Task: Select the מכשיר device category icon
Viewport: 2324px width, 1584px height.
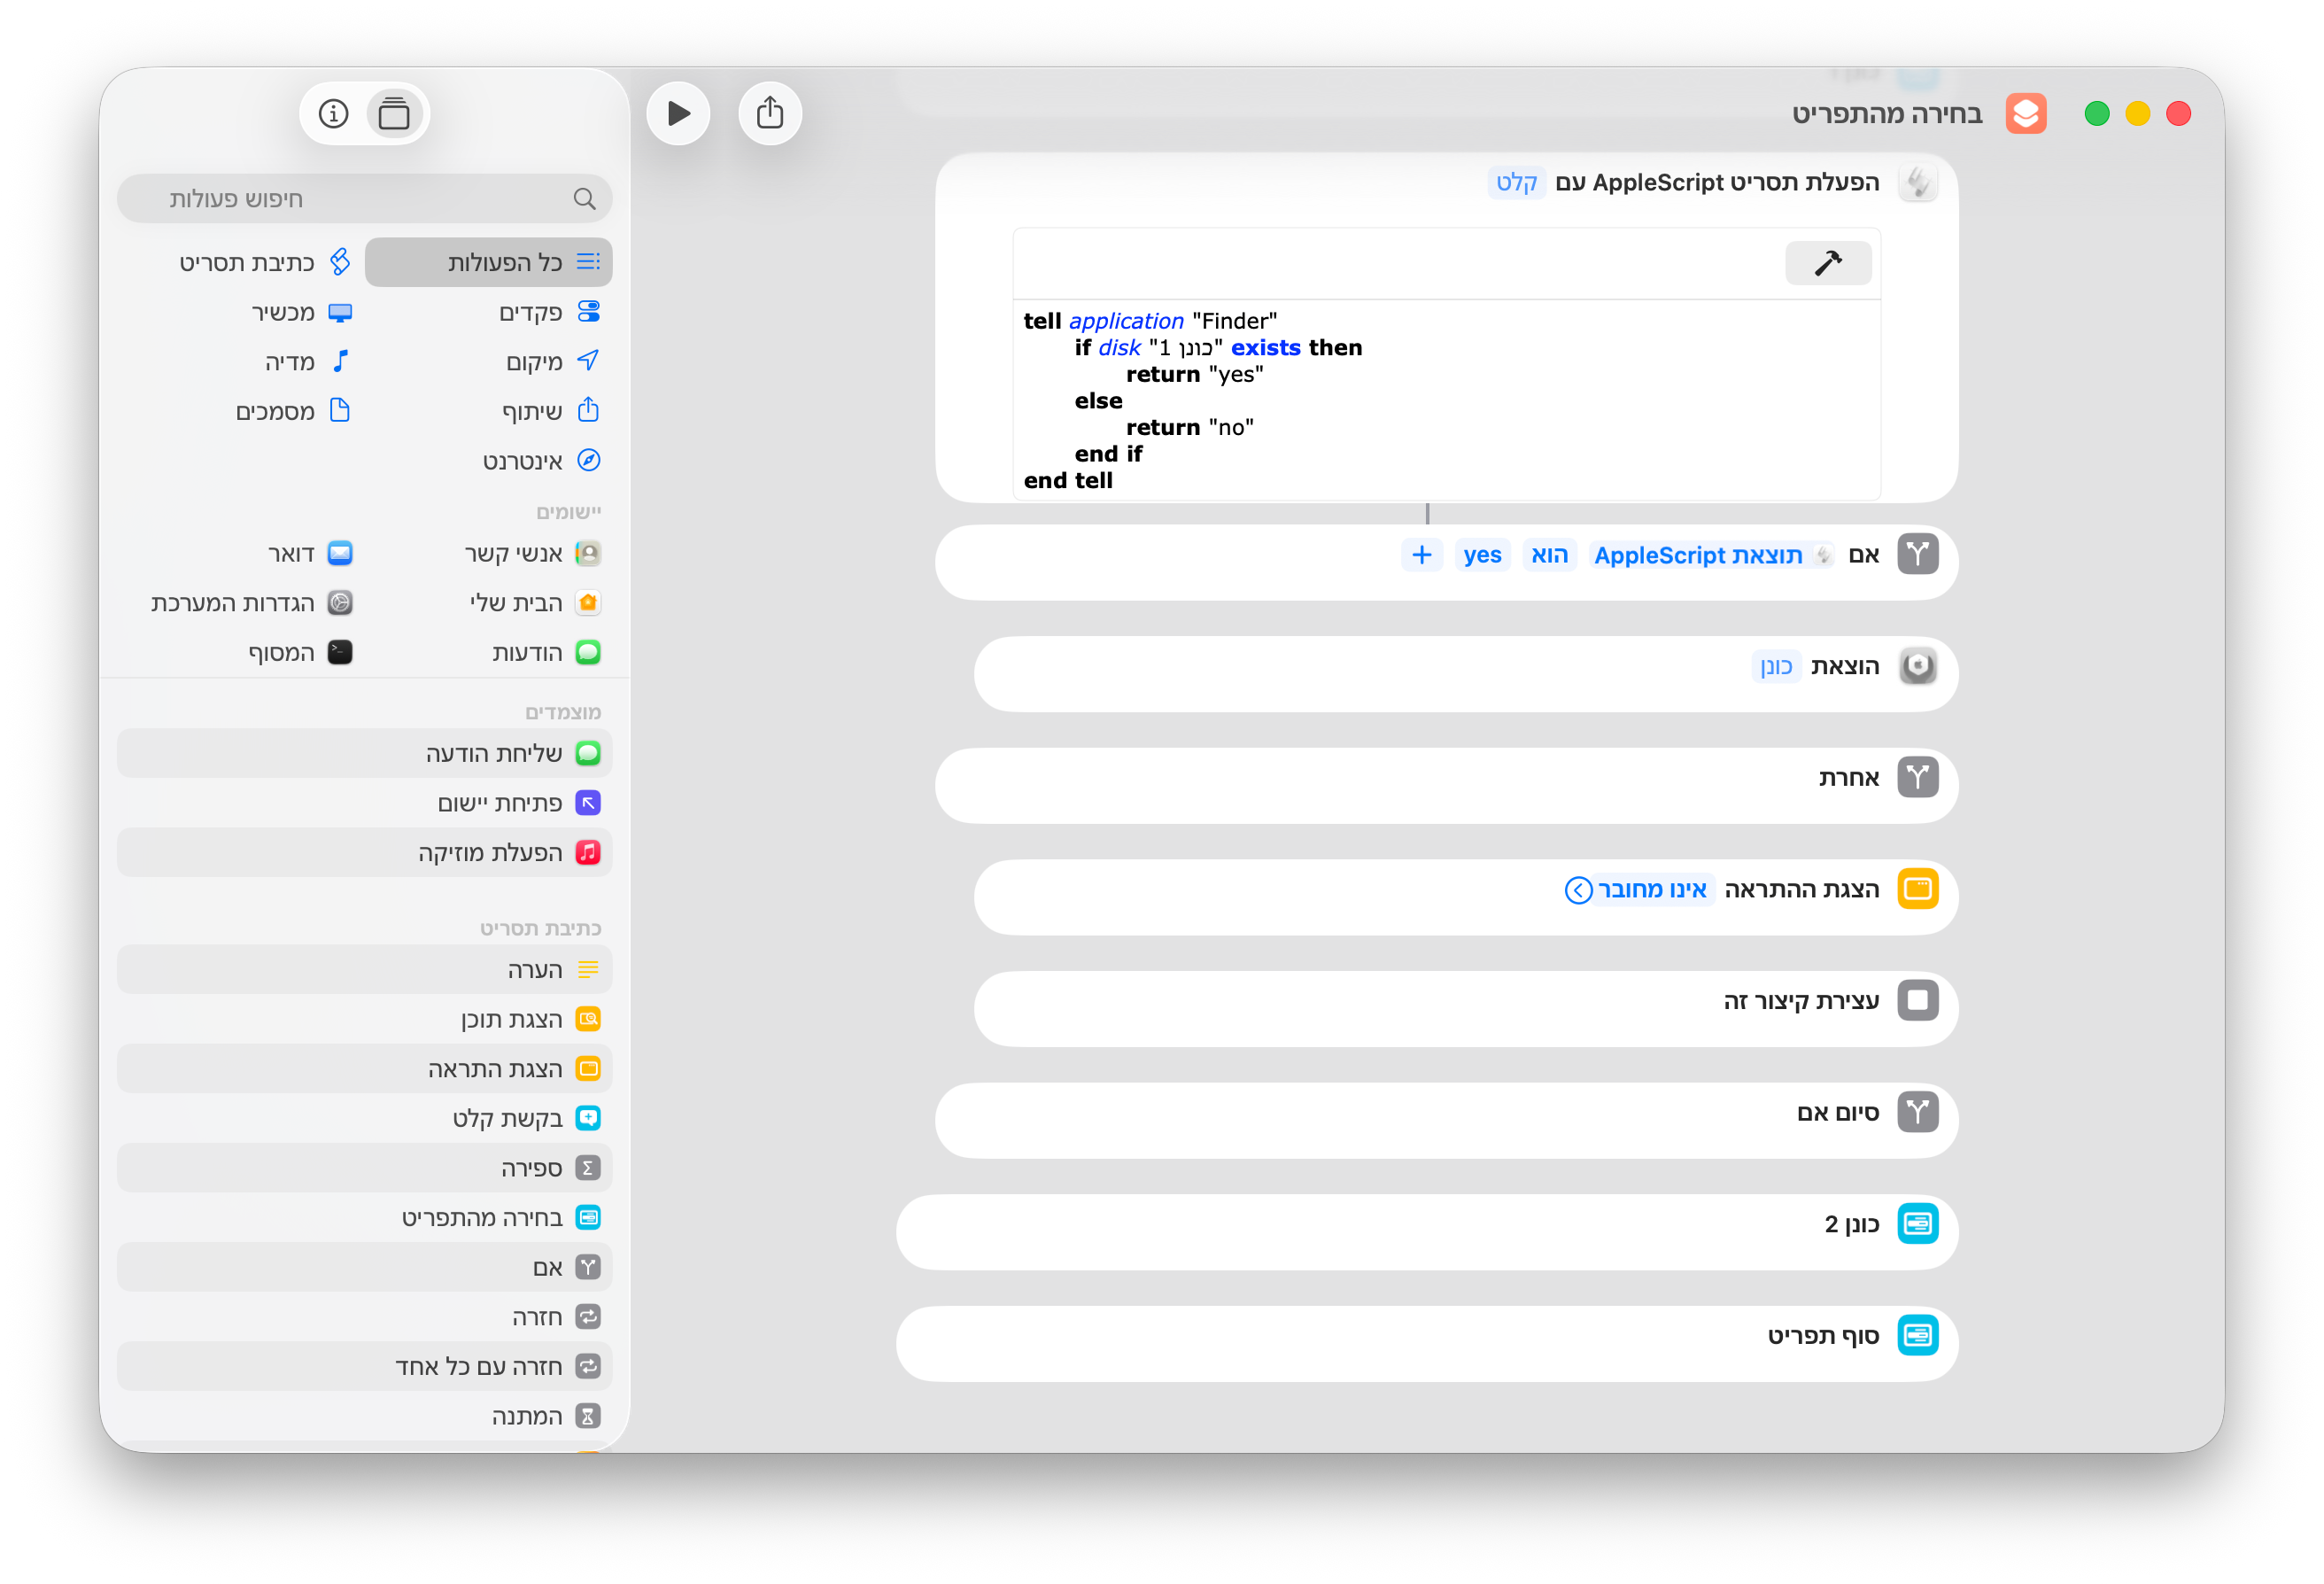Action: tap(340, 313)
